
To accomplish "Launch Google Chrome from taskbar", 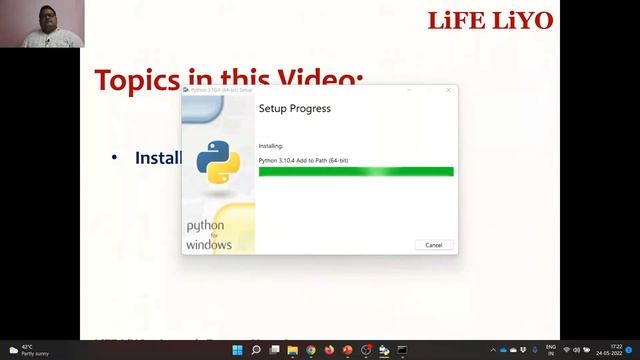I will (x=311, y=350).
